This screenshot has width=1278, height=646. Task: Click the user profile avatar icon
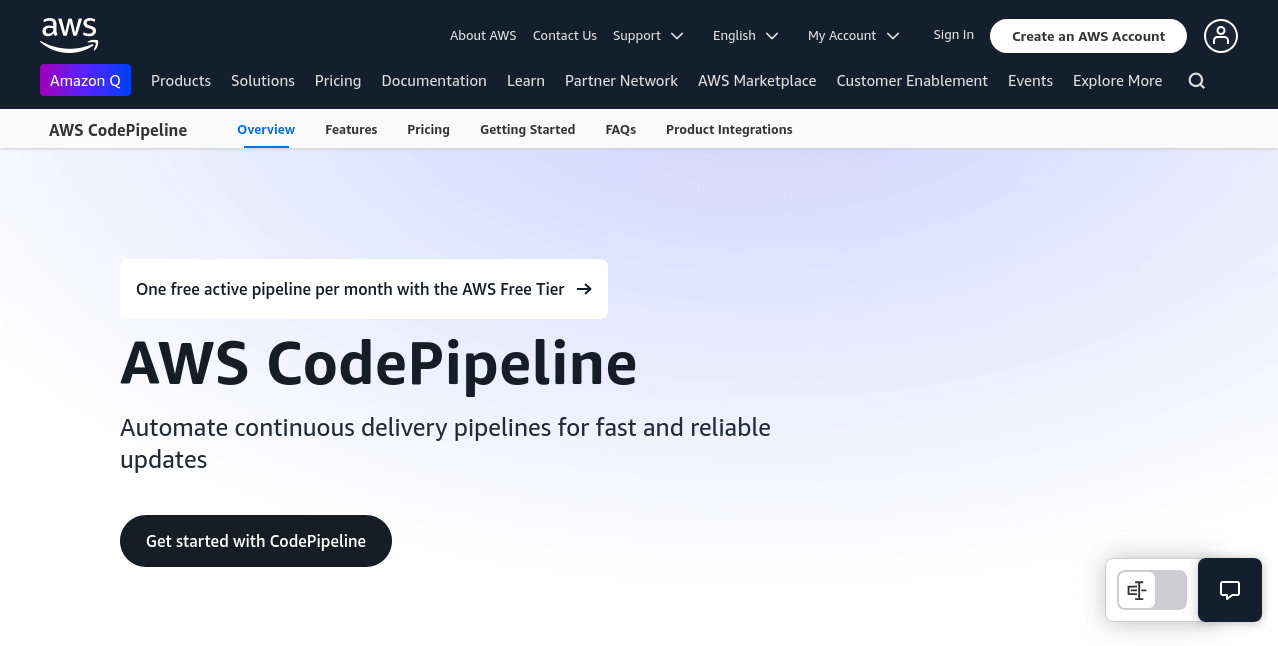click(x=1220, y=36)
